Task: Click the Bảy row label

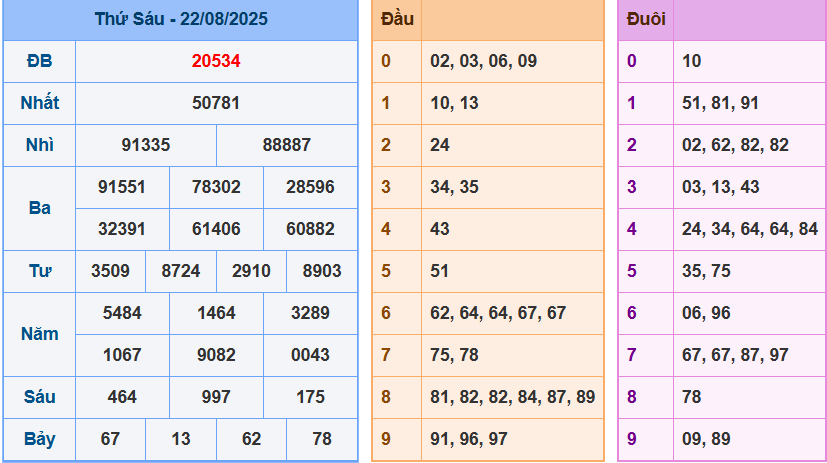Action: click(40, 439)
